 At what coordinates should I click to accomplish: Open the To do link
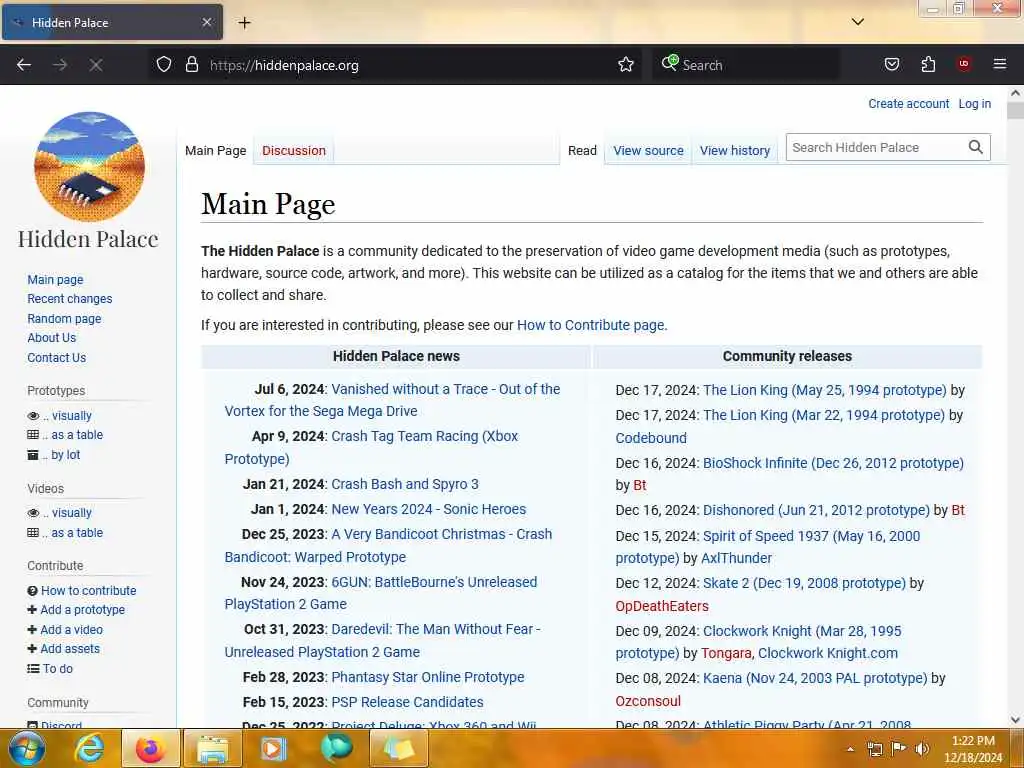coord(57,669)
